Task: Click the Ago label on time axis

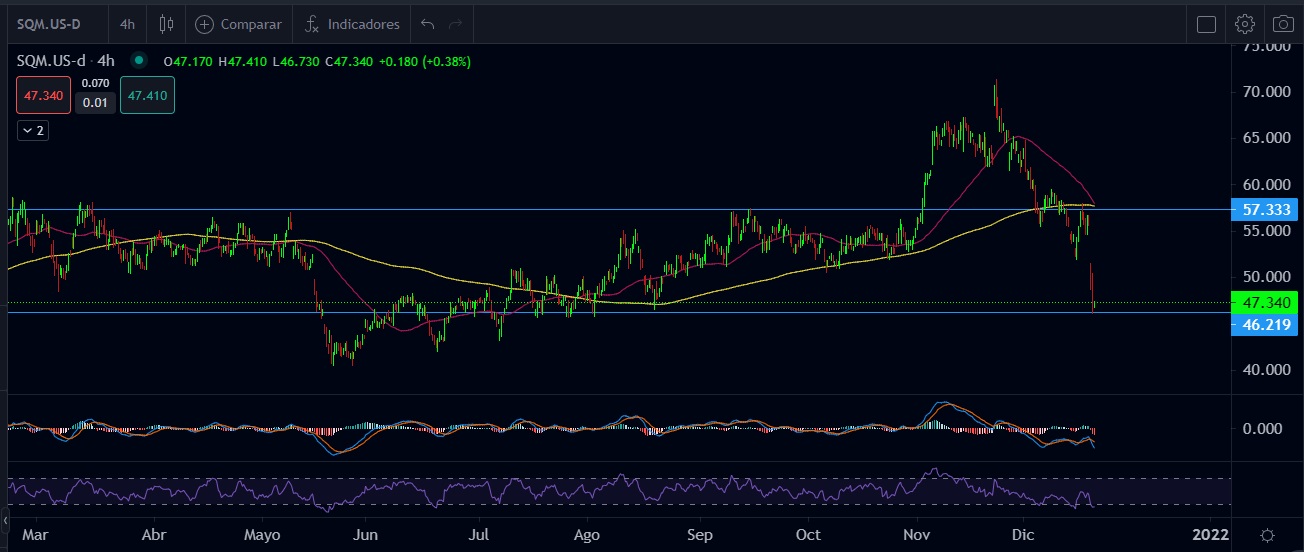Action: pyautogui.click(x=587, y=535)
